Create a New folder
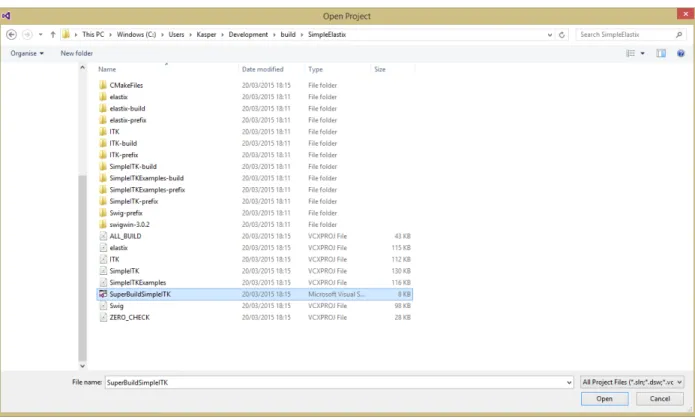The image size is (695, 420). pos(77,53)
